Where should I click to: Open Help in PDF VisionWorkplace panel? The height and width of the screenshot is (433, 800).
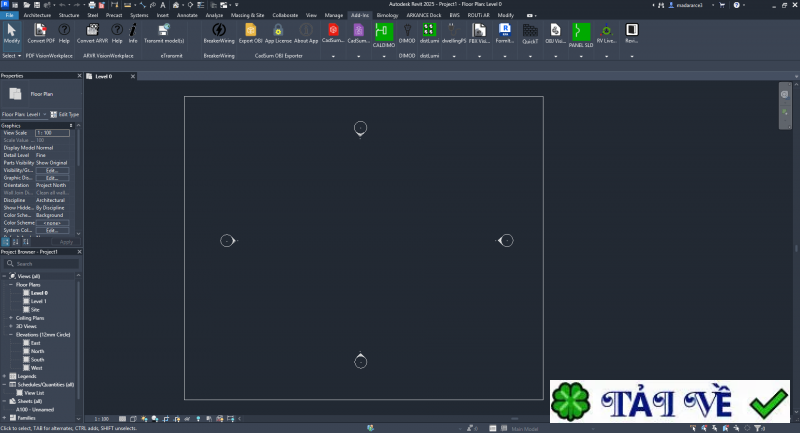coord(64,33)
